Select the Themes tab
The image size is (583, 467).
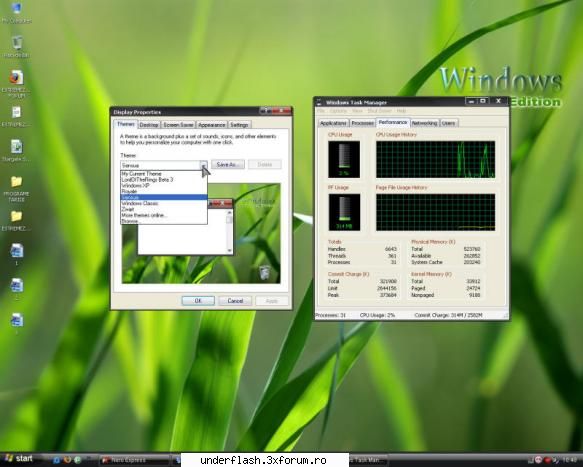coord(126,124)
